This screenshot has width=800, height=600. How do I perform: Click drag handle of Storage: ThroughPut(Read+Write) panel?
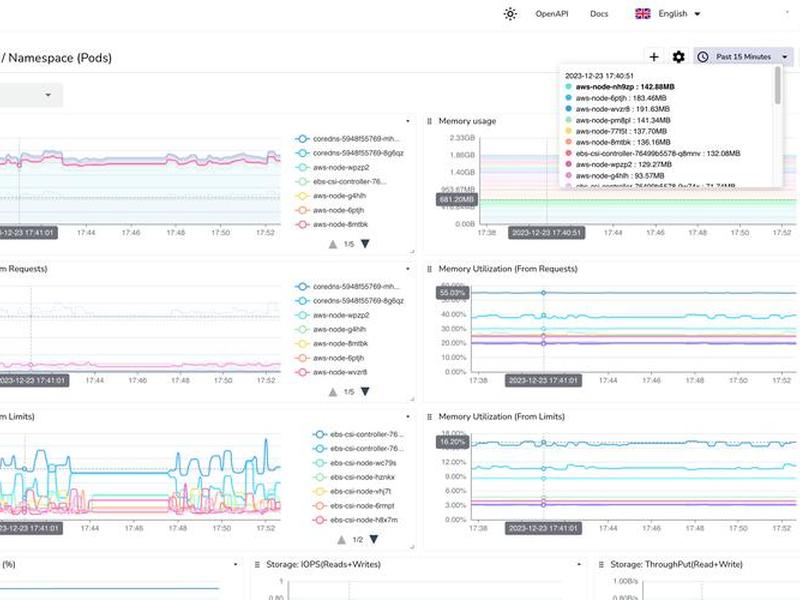pyautogui.click(x=601, y=564)
